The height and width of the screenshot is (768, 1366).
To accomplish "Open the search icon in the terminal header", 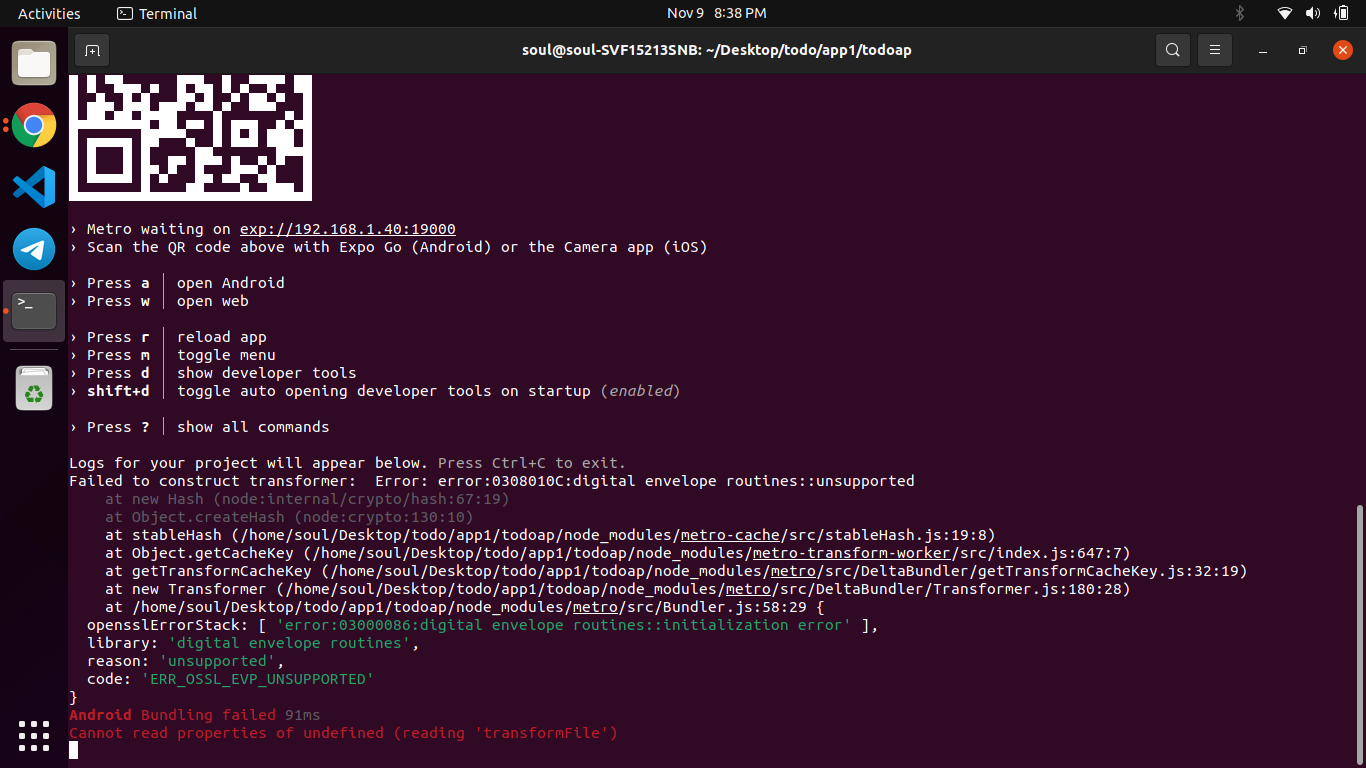I will 1172,49.
